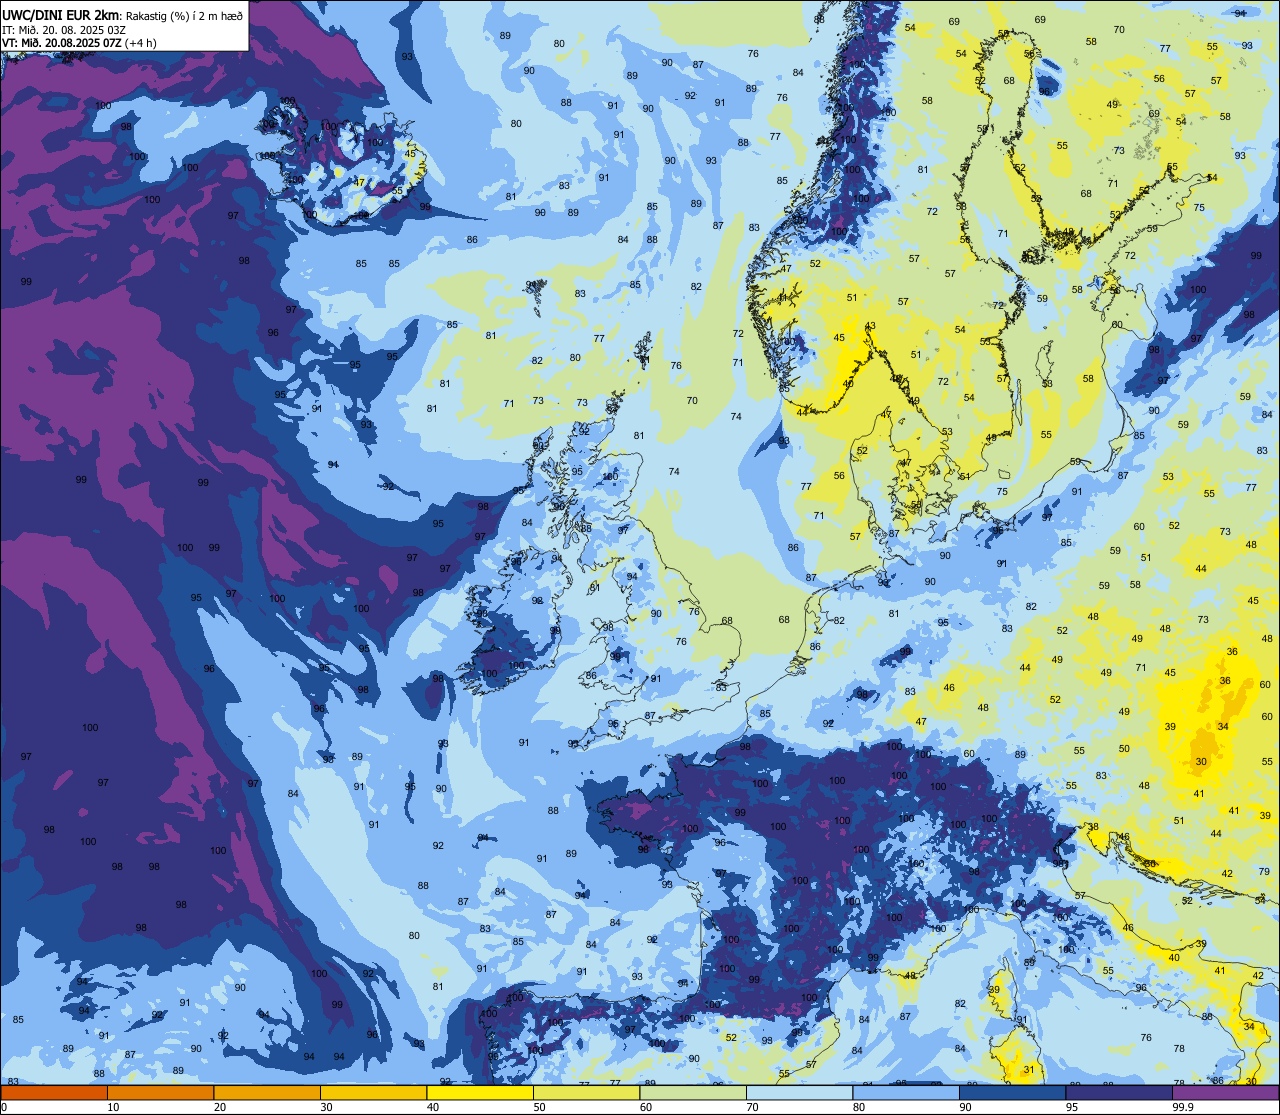Image resolution: width=1280 pixels, height=1115 pixels.
Task: Select the 90–95% medium blue legend swatch
Action: [x=1012, y=1092]
